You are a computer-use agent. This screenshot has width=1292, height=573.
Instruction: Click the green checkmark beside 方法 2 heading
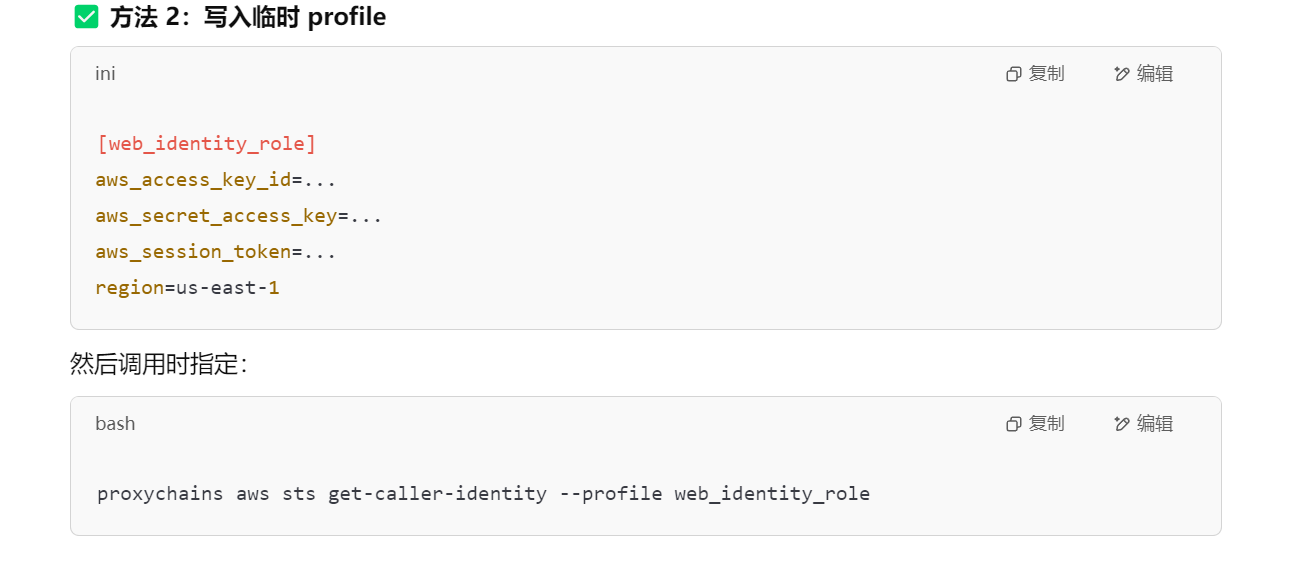[87, 17]
